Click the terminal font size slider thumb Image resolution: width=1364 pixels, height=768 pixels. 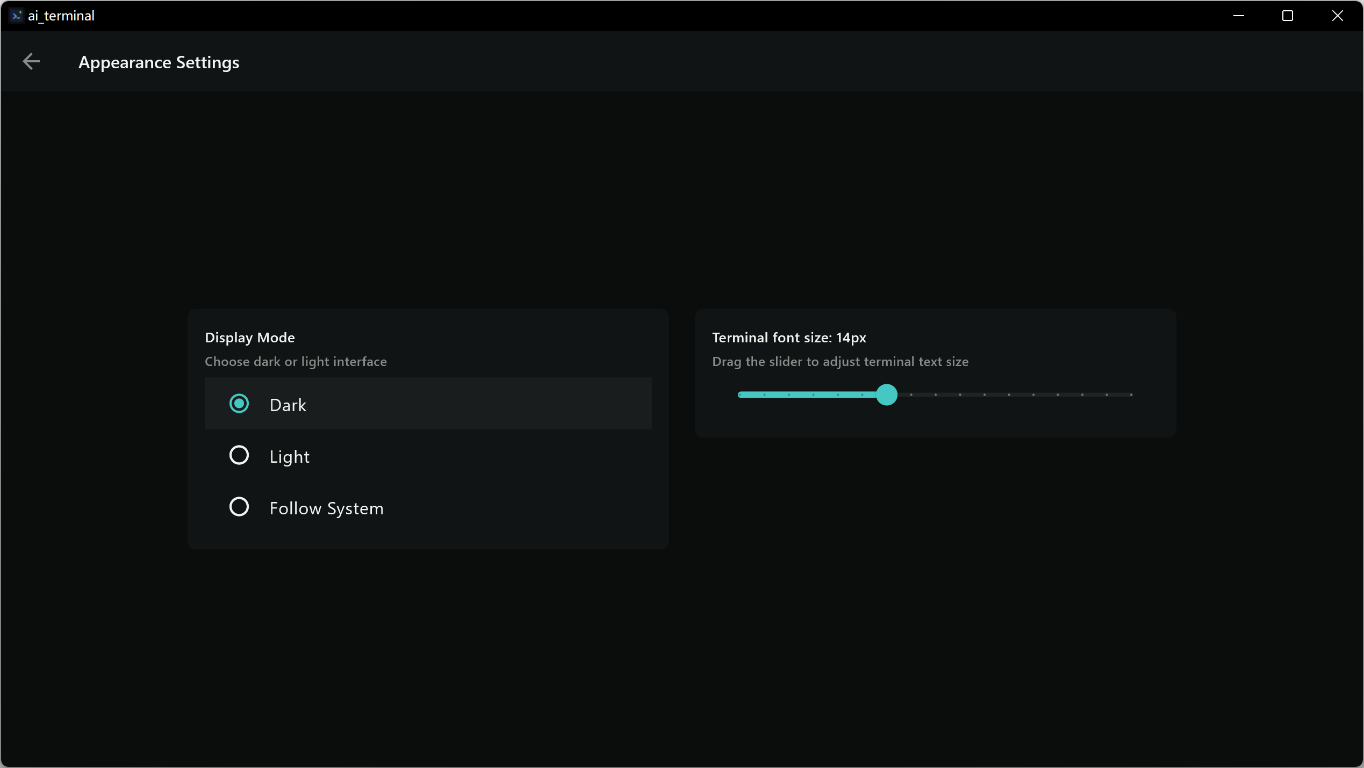tap(886, 395)
